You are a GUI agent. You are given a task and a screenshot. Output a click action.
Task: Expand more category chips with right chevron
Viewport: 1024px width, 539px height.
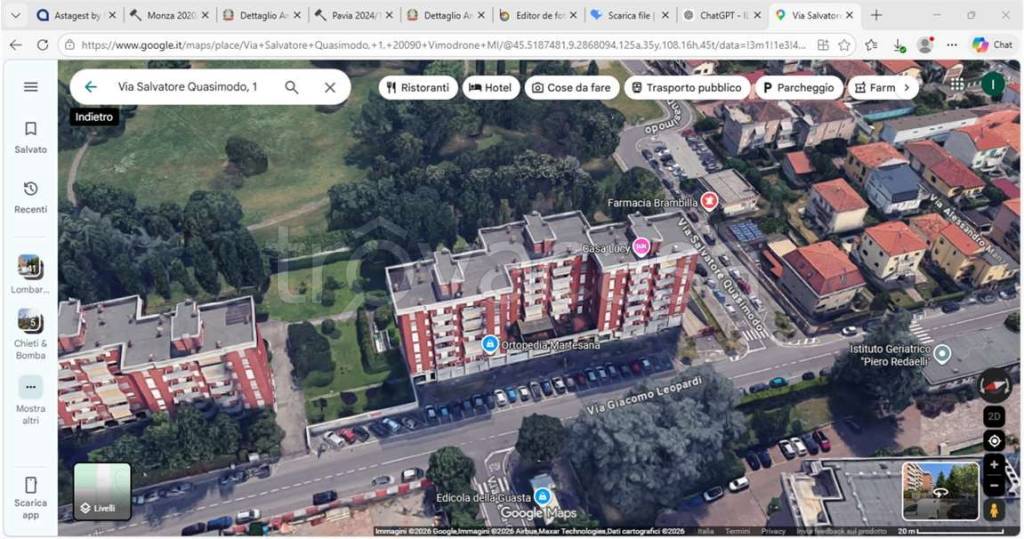[906, 87]
